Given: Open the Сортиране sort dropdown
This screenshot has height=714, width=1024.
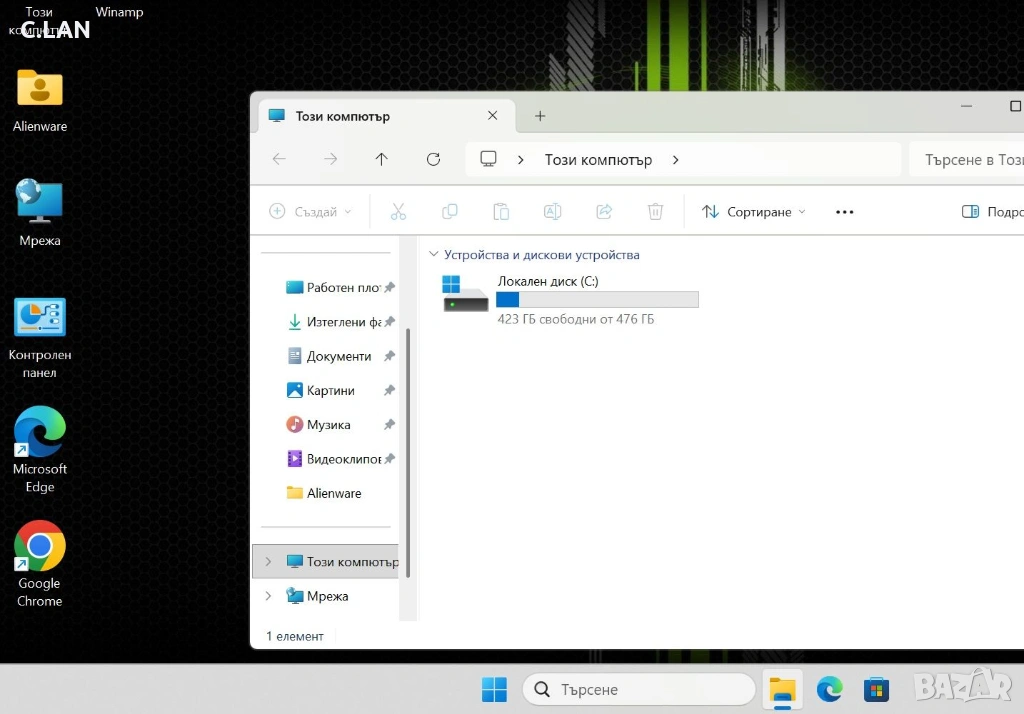Looking at the screenshot, I should tap(753, 212).
